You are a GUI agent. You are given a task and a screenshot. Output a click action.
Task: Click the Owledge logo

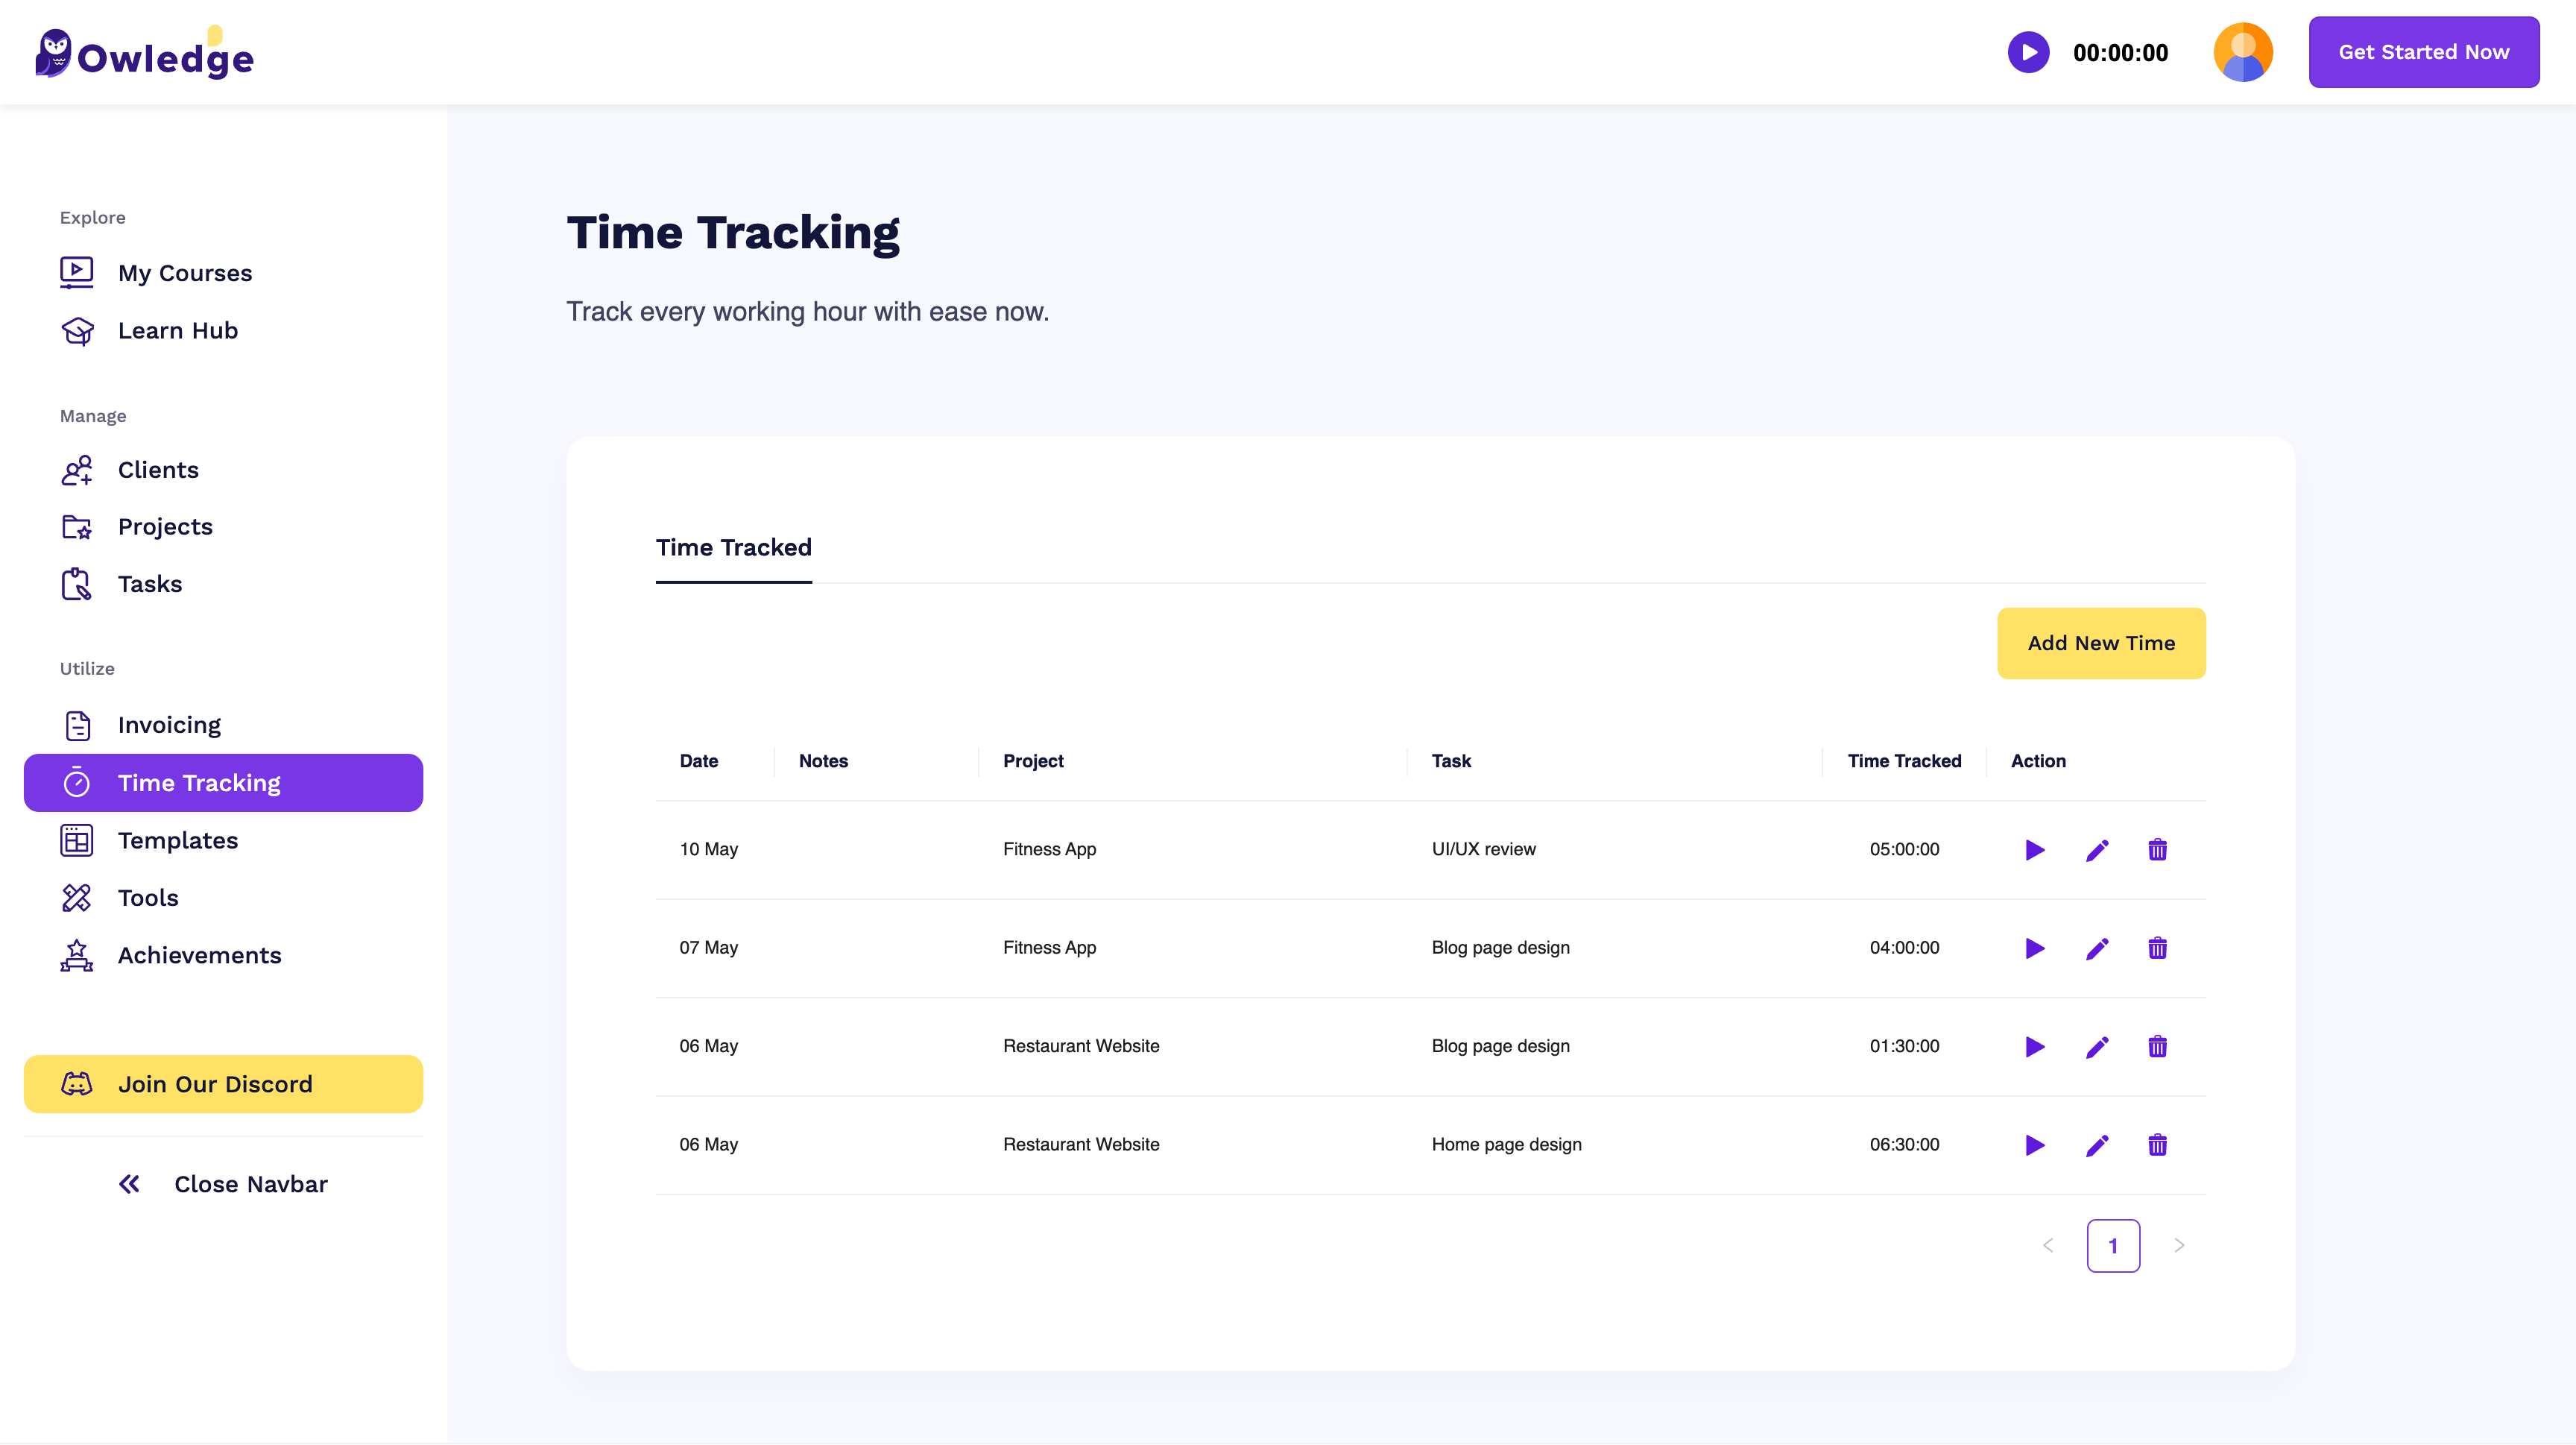tap(145, 54)
